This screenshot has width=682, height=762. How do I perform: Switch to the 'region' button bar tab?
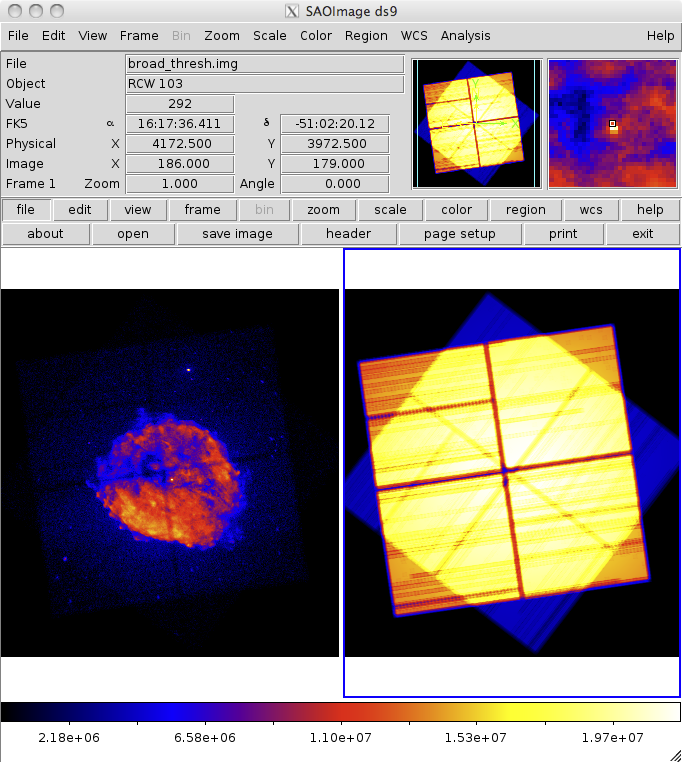coord(525,210)
